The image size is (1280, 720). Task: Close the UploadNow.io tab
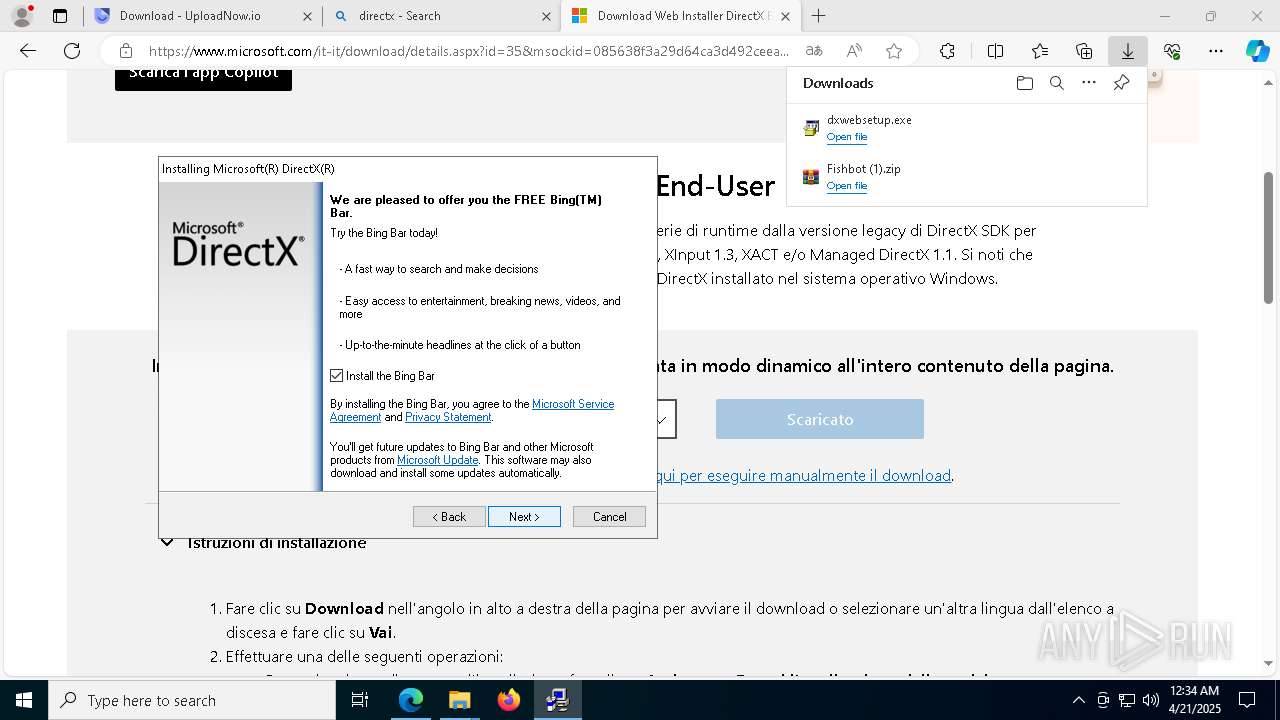tap(307, 16)
